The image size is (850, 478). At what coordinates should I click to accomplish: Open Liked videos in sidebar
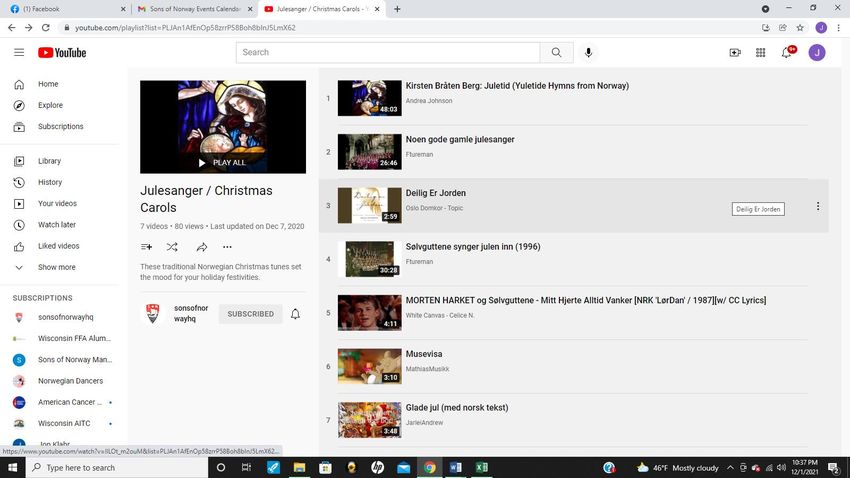tap(58, 246)
